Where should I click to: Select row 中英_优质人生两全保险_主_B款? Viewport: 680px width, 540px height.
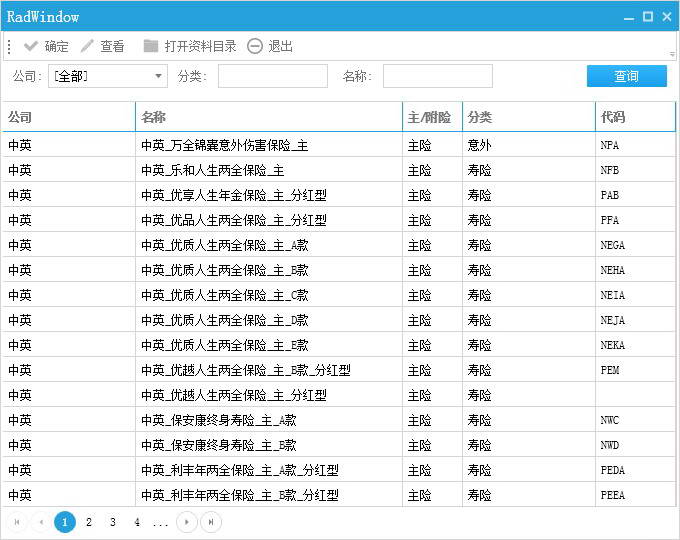(339, 270)
